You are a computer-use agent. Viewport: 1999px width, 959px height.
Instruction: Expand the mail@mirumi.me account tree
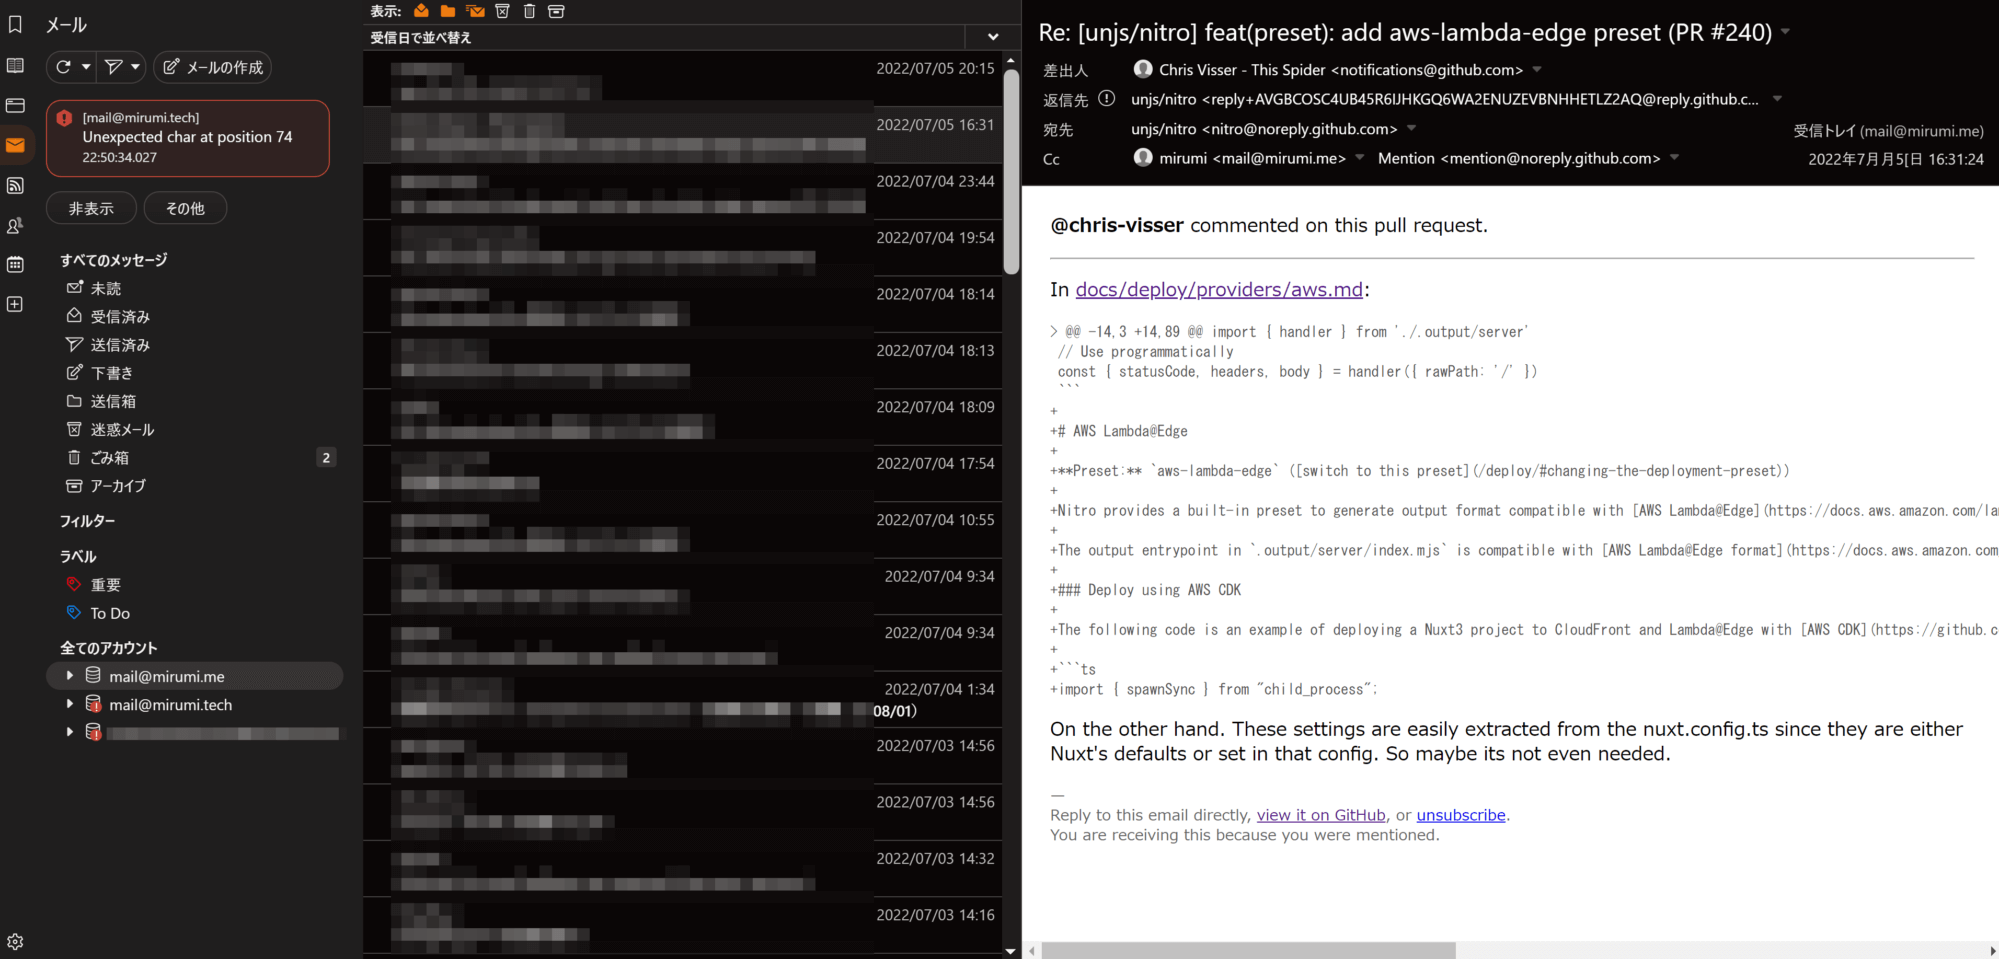pyautogui.click(x=69, y=675)
